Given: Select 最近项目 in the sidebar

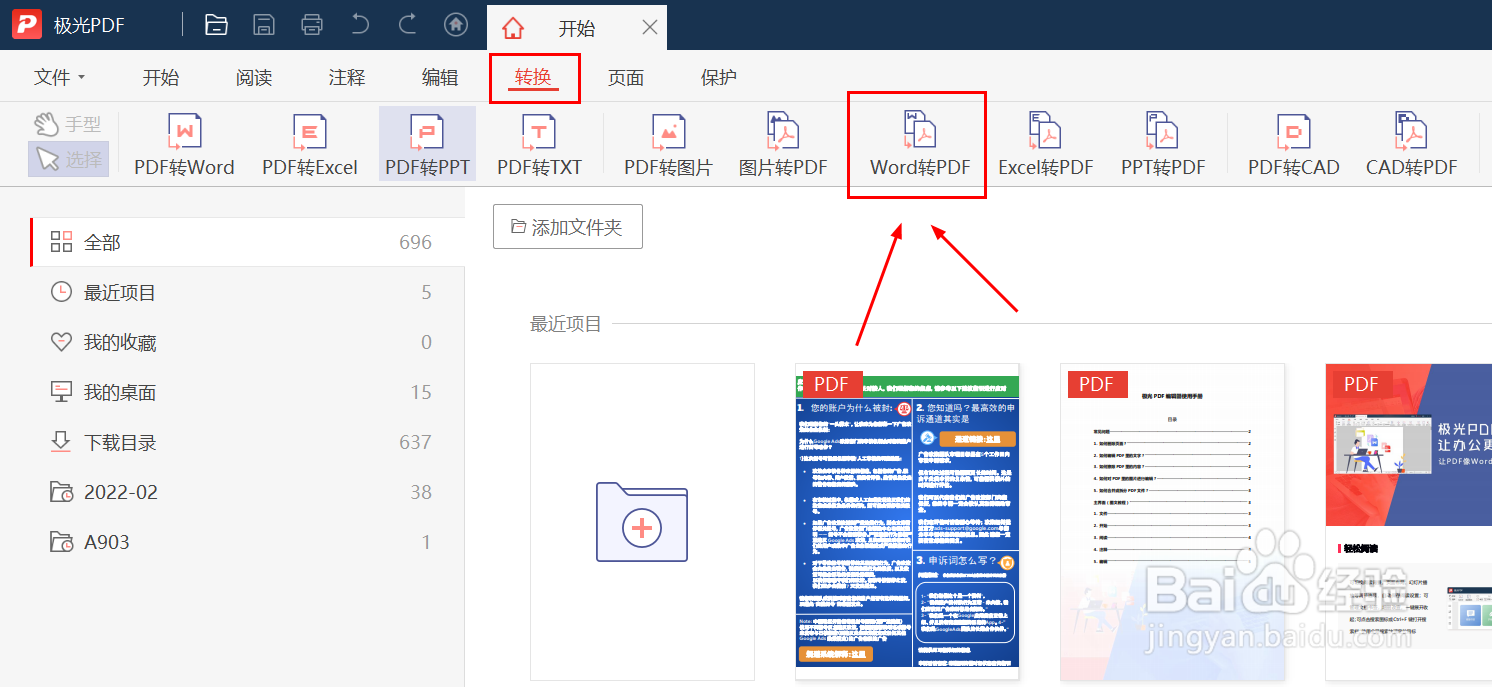Looking at the screenshot, I should tap(247, 292).
